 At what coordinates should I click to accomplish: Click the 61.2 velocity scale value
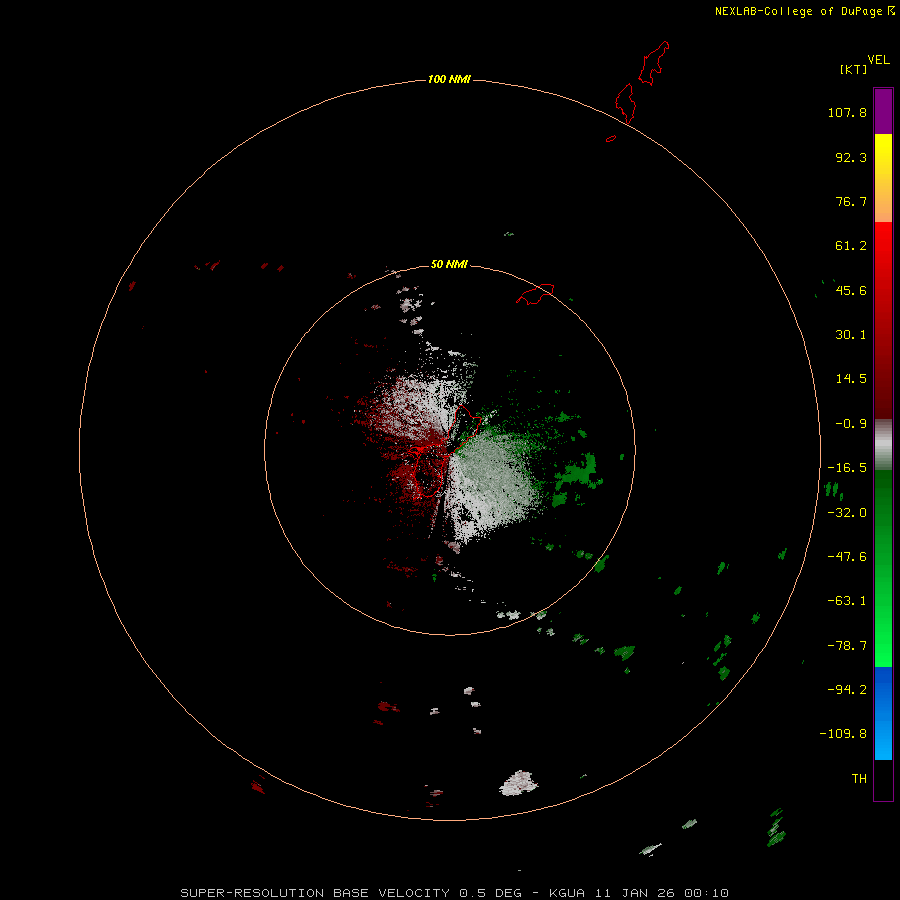point(851,246)
